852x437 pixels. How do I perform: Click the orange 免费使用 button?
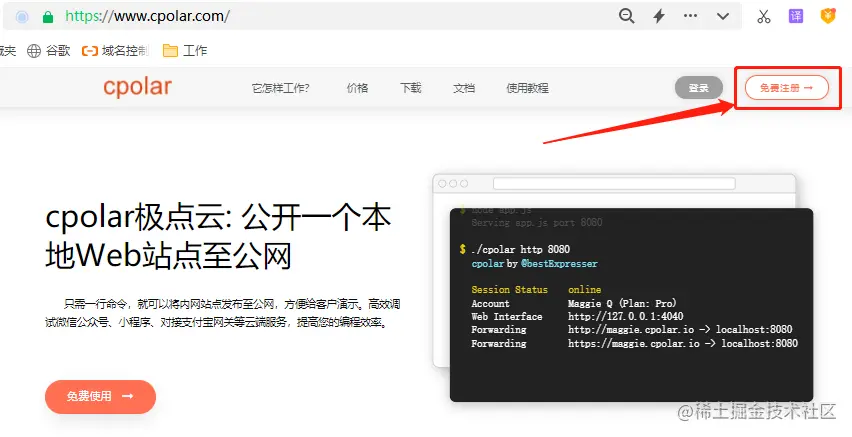[x=100, y=396]
